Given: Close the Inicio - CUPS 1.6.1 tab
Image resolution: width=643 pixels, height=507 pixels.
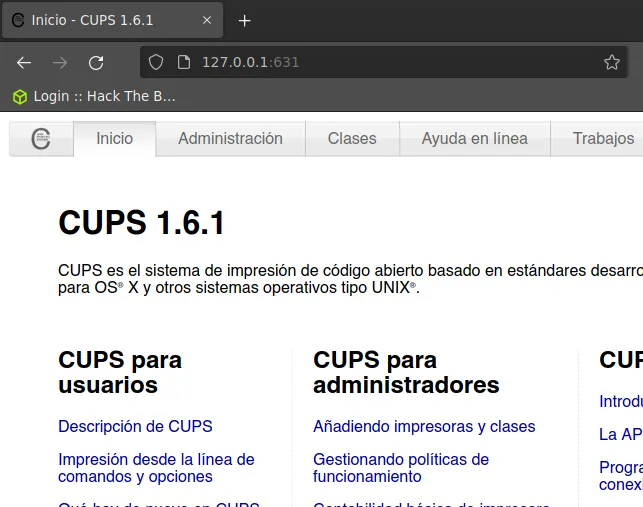Looking at the screenshot, I should pyautogui.click(x=207, y=20).
